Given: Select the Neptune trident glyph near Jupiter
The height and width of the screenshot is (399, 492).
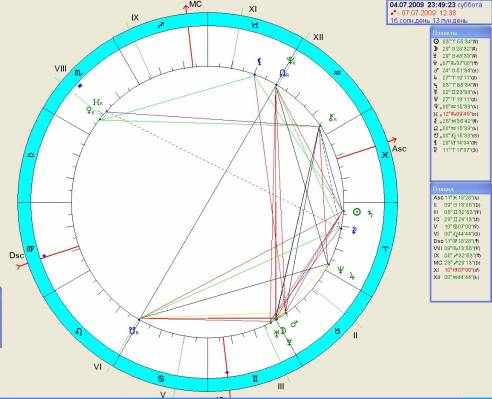Looking at the screenshot, I should 340,269.
